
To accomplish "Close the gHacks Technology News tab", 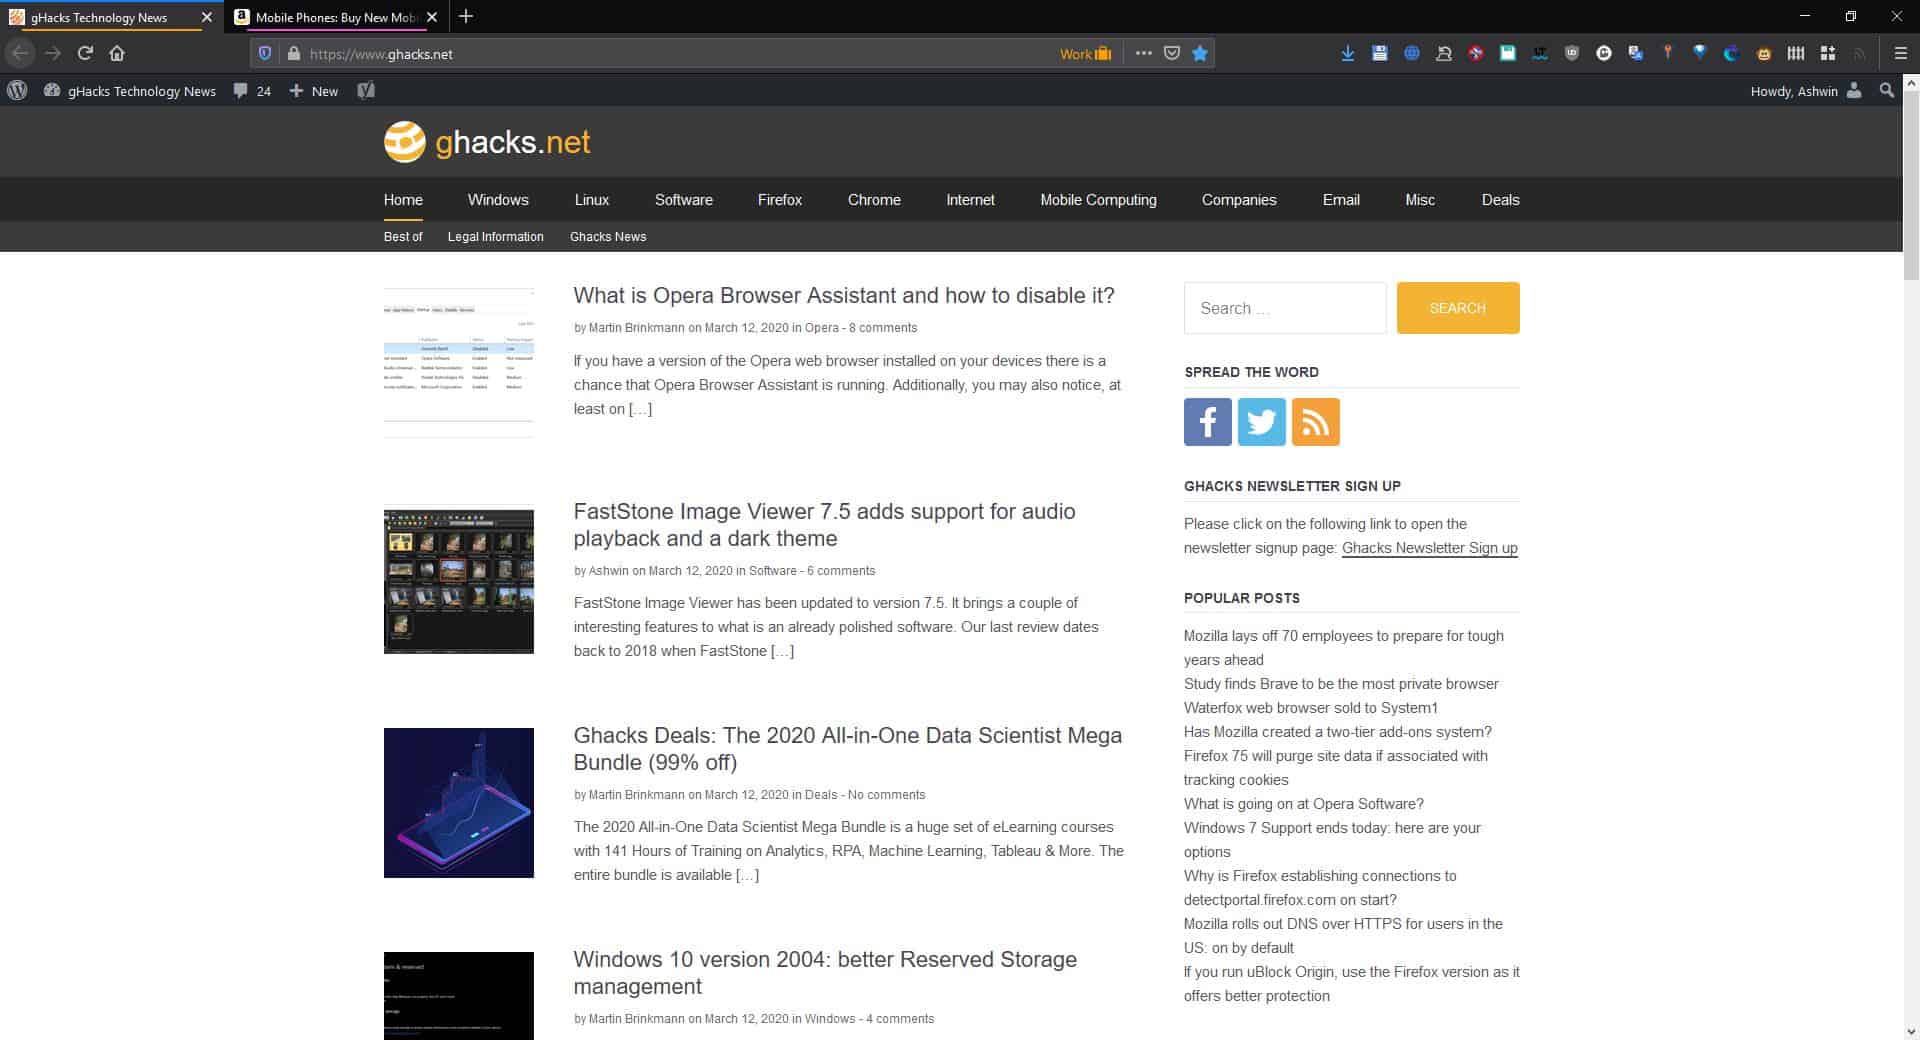I will point(207,17).
